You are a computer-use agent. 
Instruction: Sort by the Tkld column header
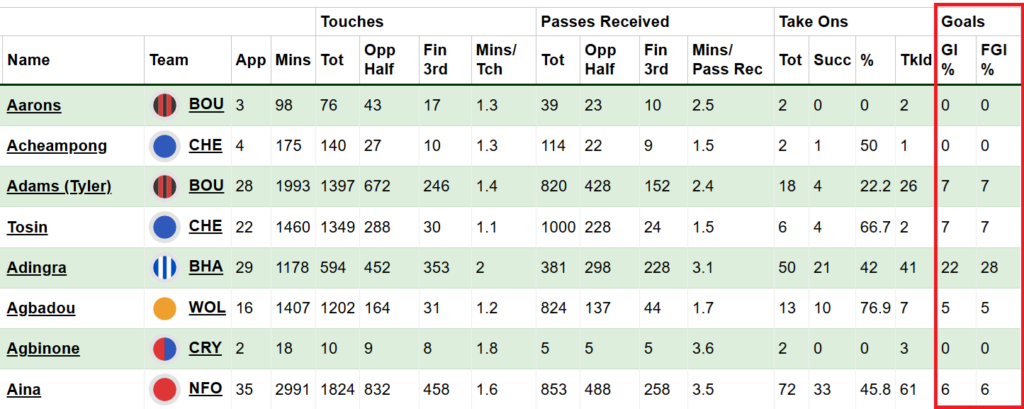pyautogui.click(x=912, y=60)
